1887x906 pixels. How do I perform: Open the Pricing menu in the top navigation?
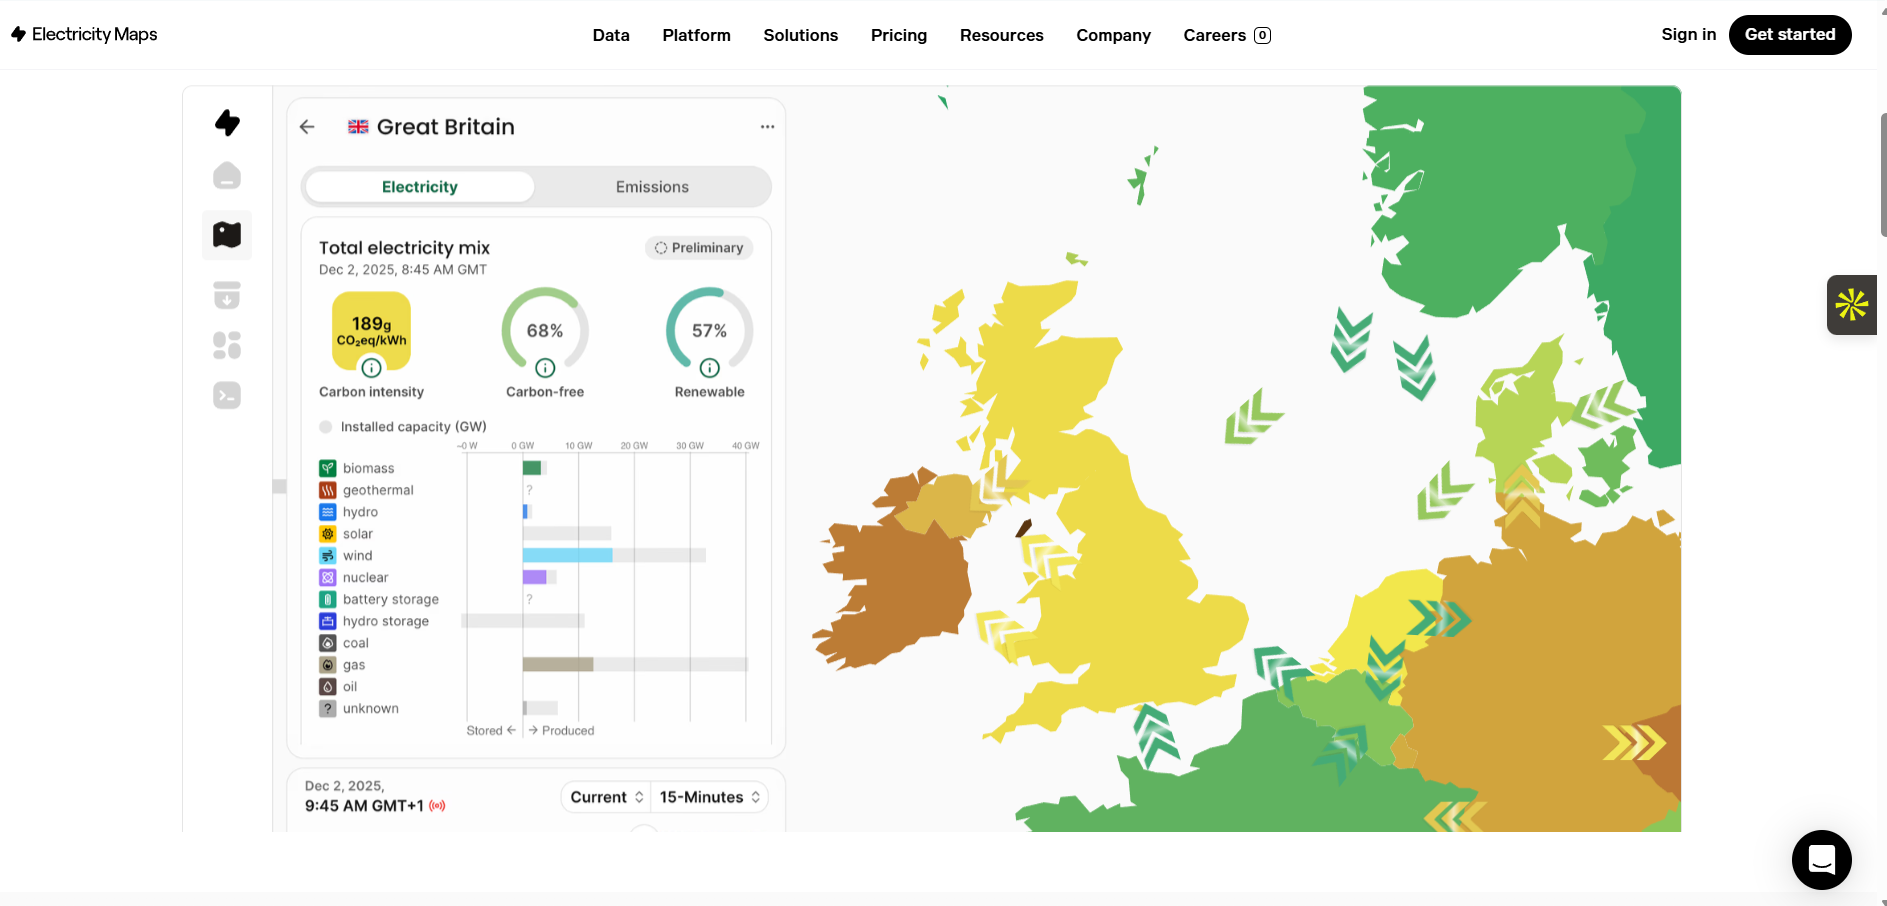coord(898,35)
